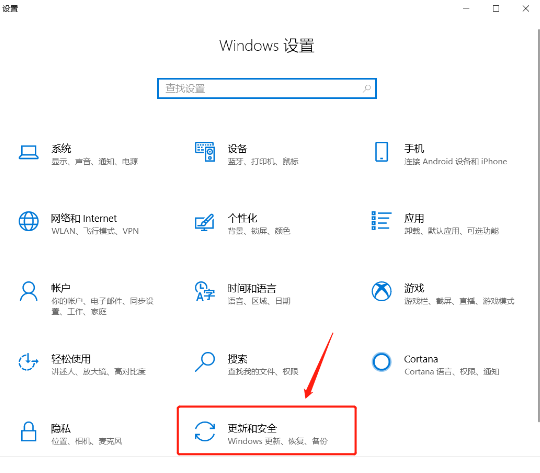Open the 手机 phone icon
This screenshot has width=540, height=473.
[381, 152]
